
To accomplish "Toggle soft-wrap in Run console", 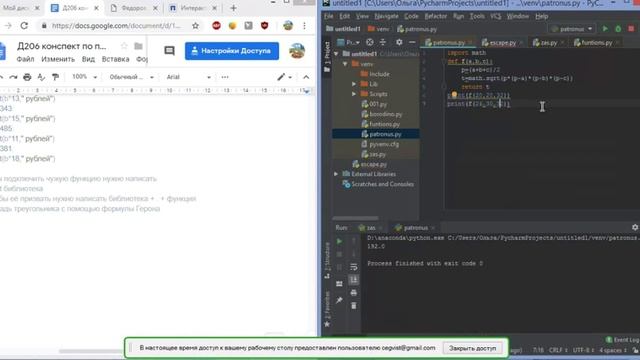I will coord(353,267).
